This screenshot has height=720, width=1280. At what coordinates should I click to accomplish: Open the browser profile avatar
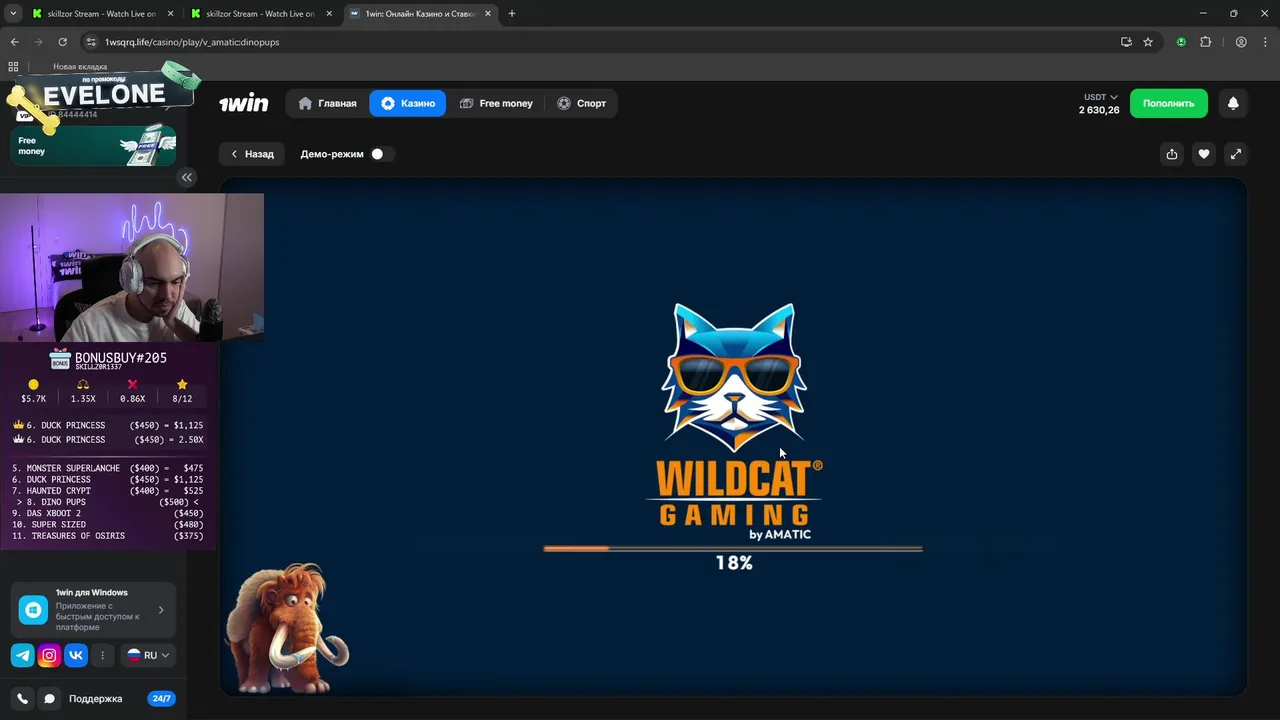point(1241,42)
